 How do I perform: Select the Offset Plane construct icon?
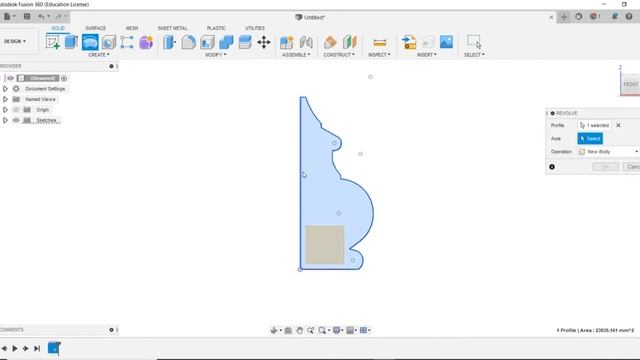(330, 42)
